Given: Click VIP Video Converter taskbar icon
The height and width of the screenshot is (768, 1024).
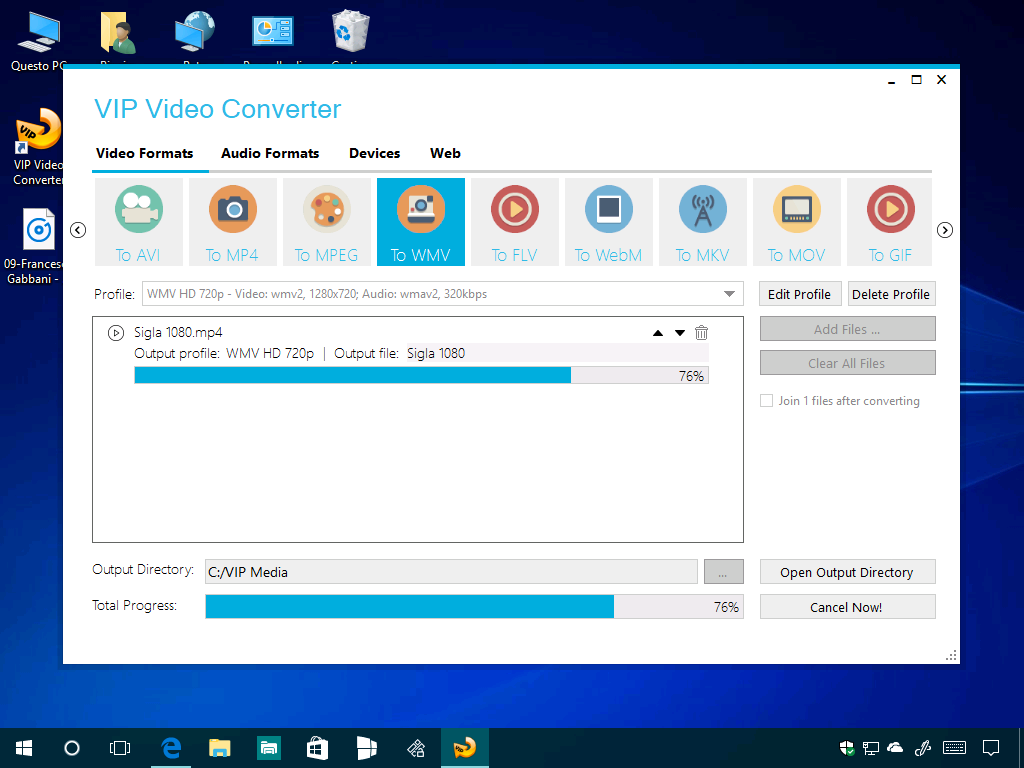Looking at the screenshot, I should click(x=465, y=748).
